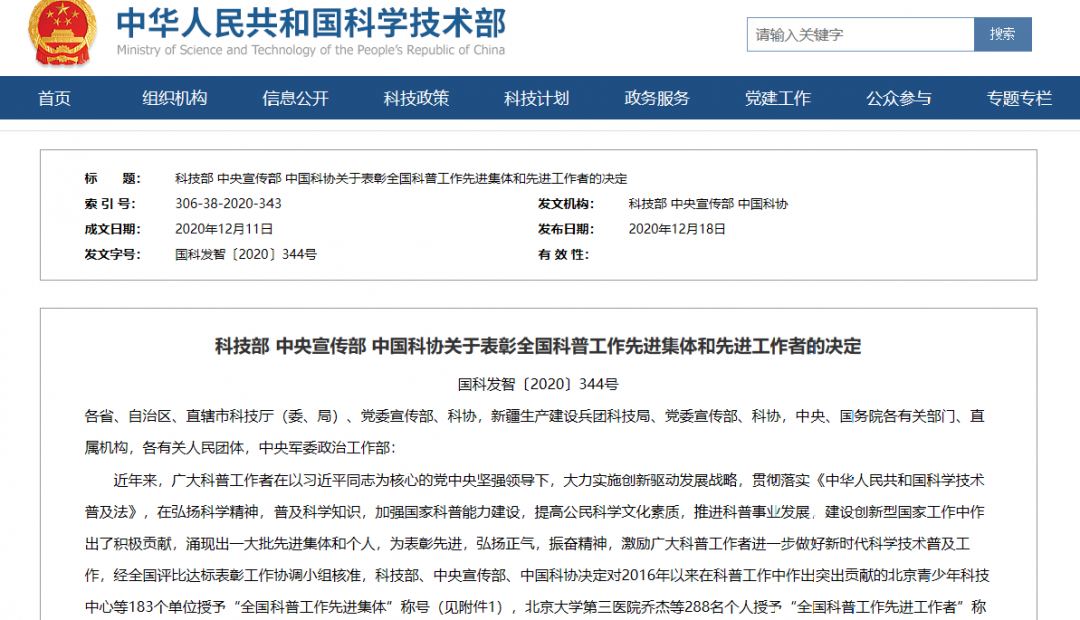Click the line starting 中心等183个单位授予
This screenshot has height=620, width=1080.
tap(535, 607)
